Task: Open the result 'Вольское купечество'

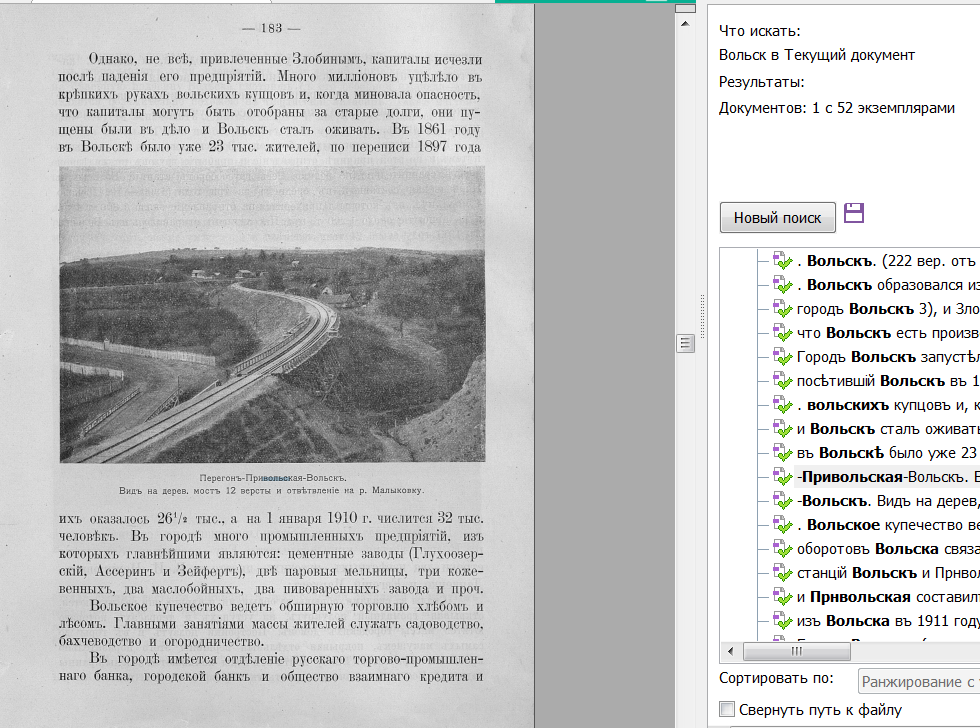Action: [888, 525]
